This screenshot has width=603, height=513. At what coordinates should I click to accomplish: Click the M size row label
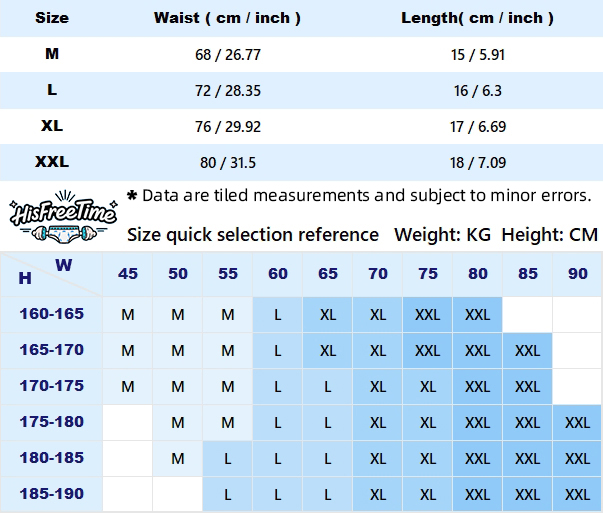[52, 53]
